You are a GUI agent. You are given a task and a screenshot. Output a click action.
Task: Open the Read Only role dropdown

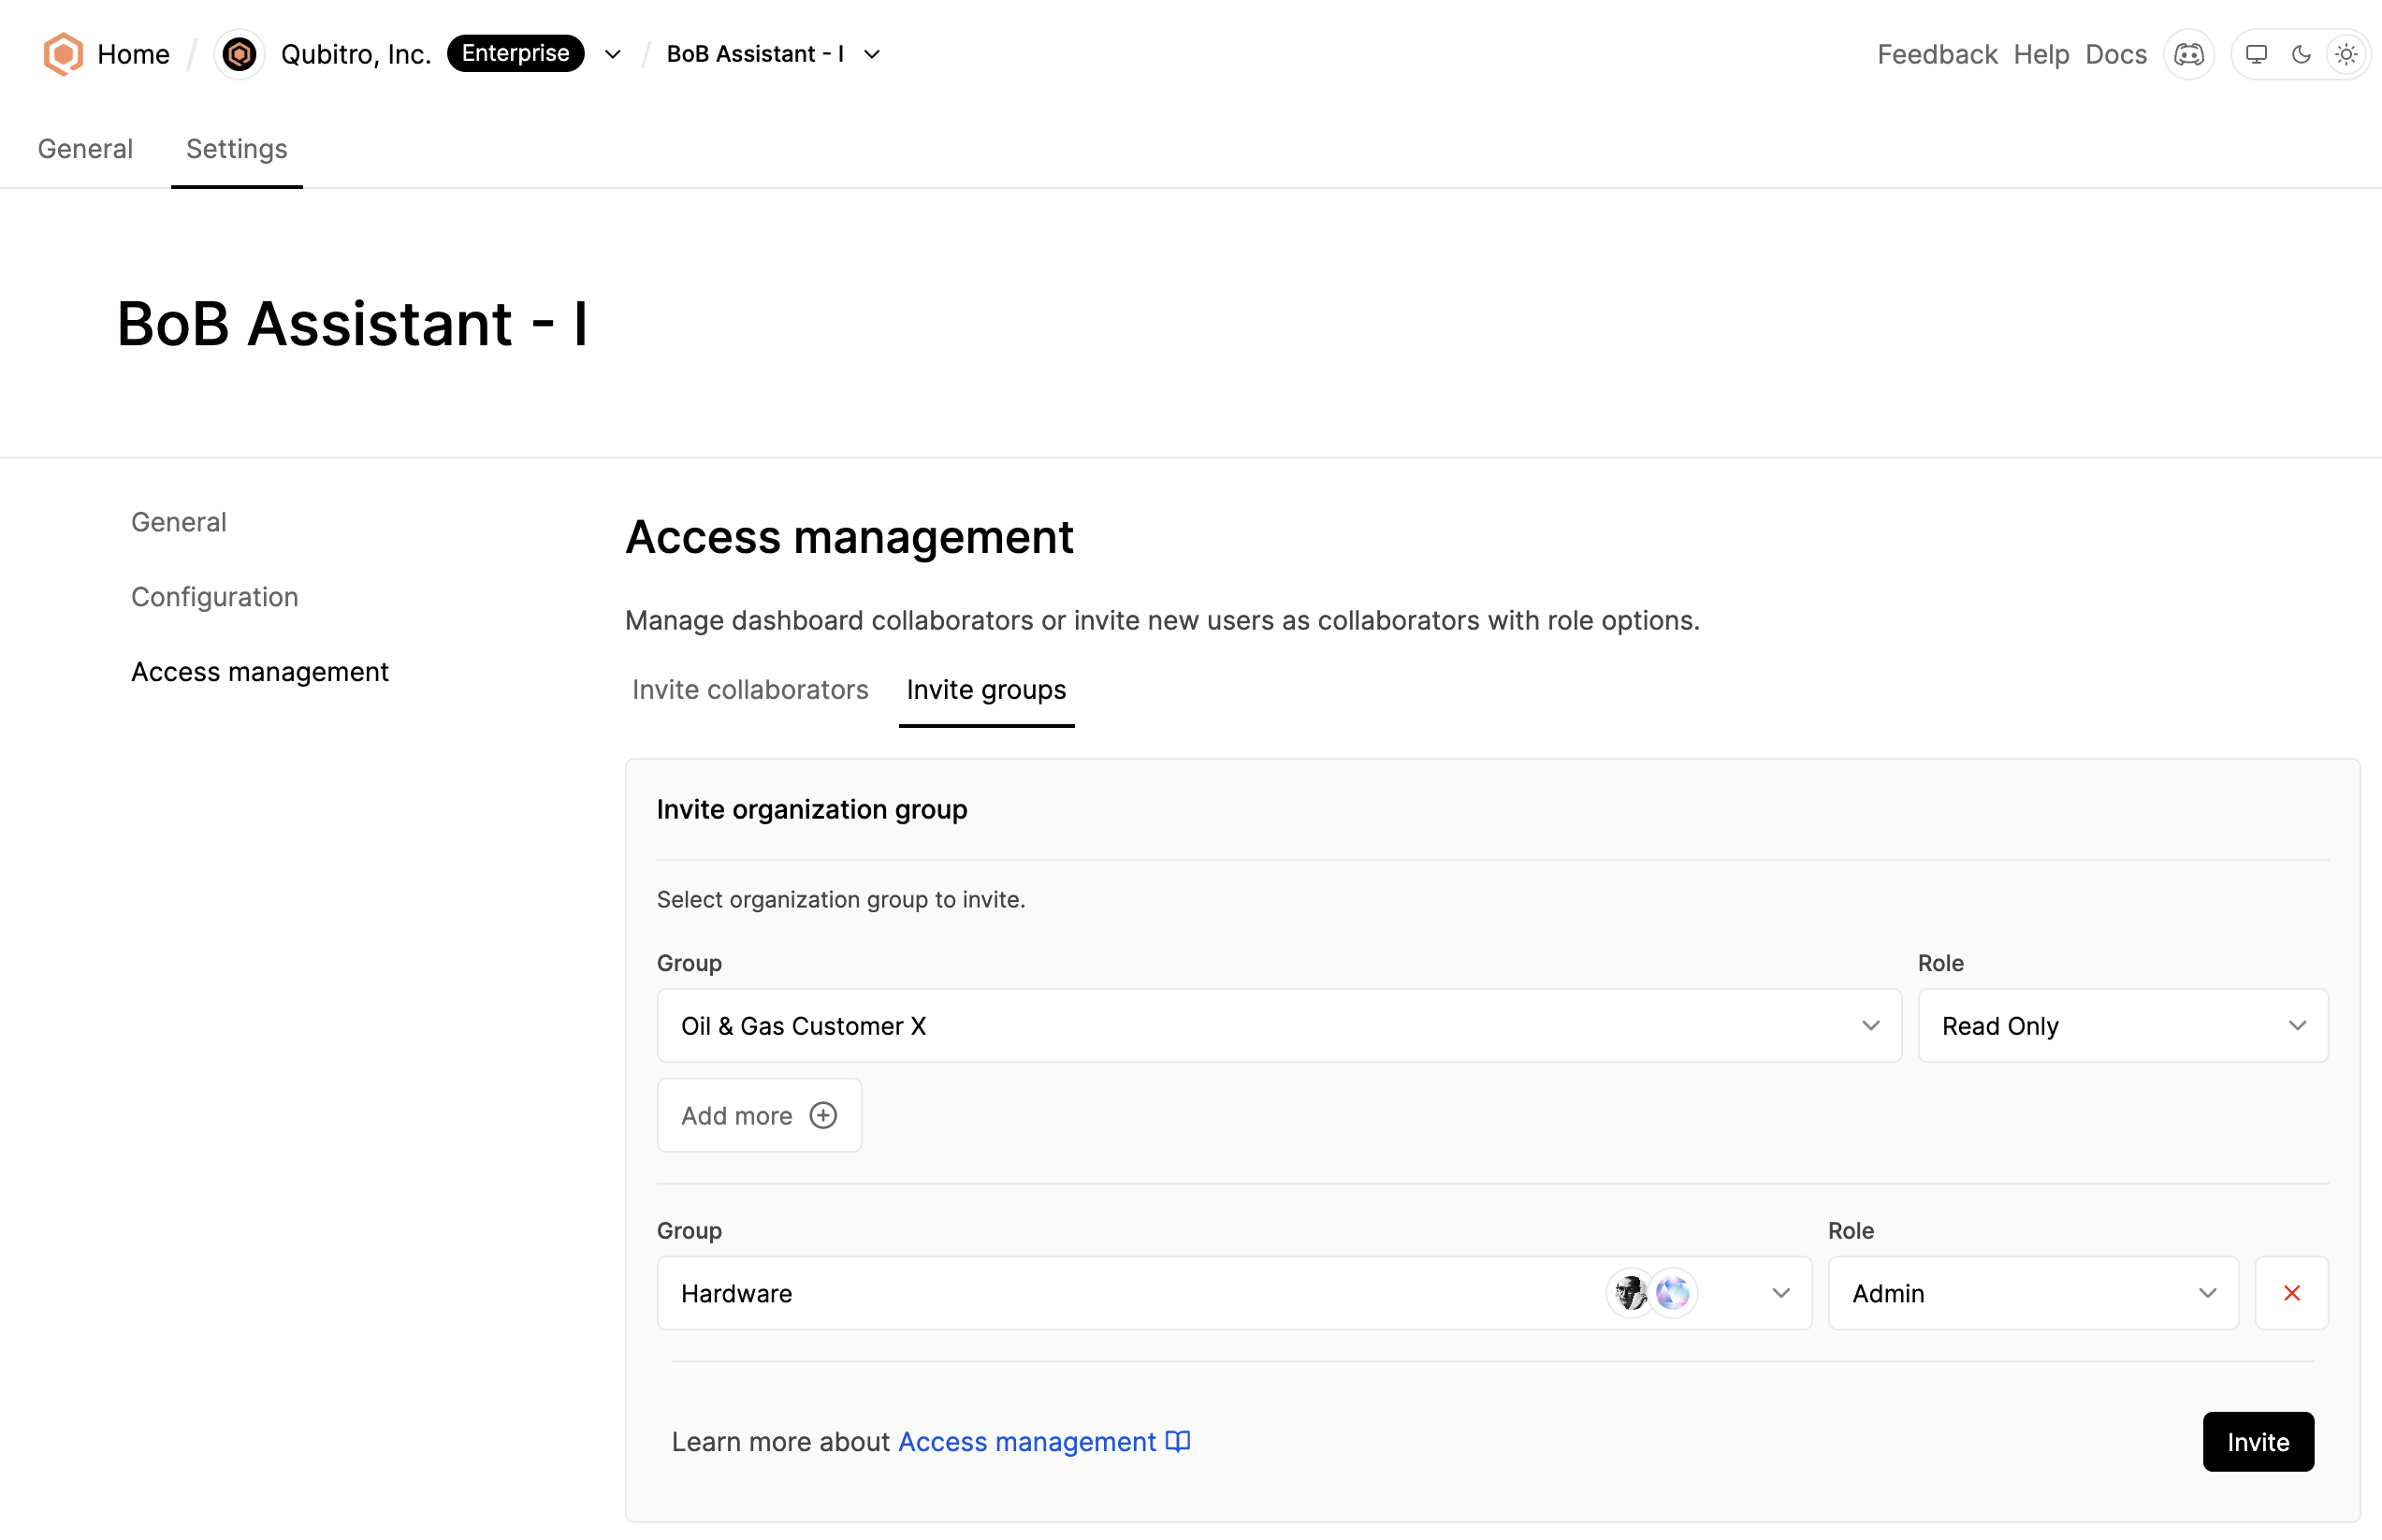coord(2298,1025)
